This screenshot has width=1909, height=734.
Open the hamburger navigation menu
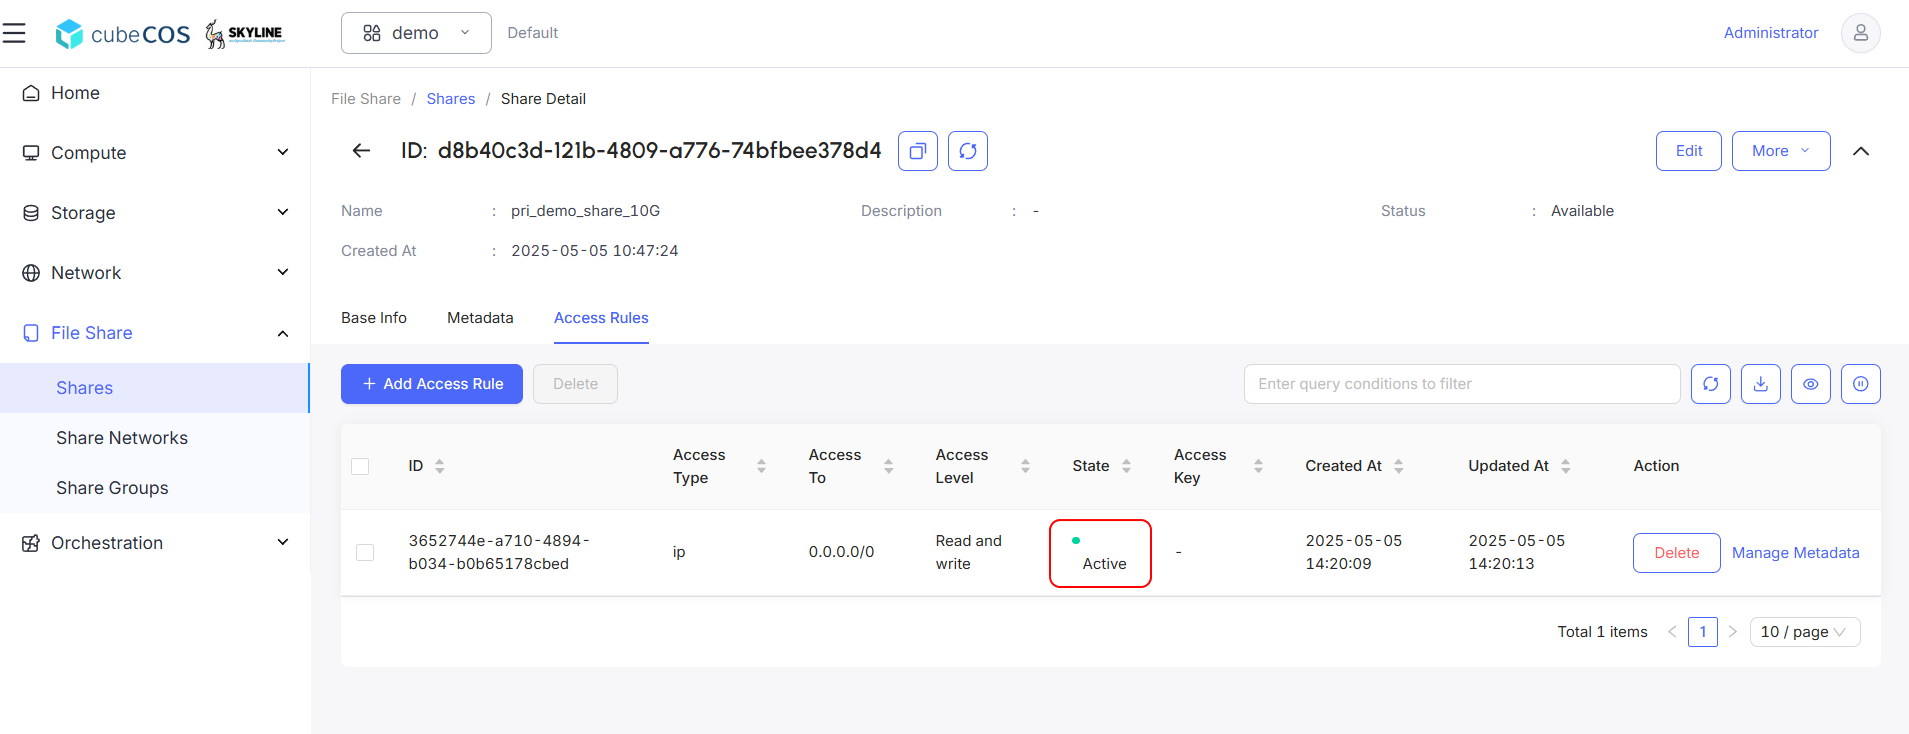(14, 33)
